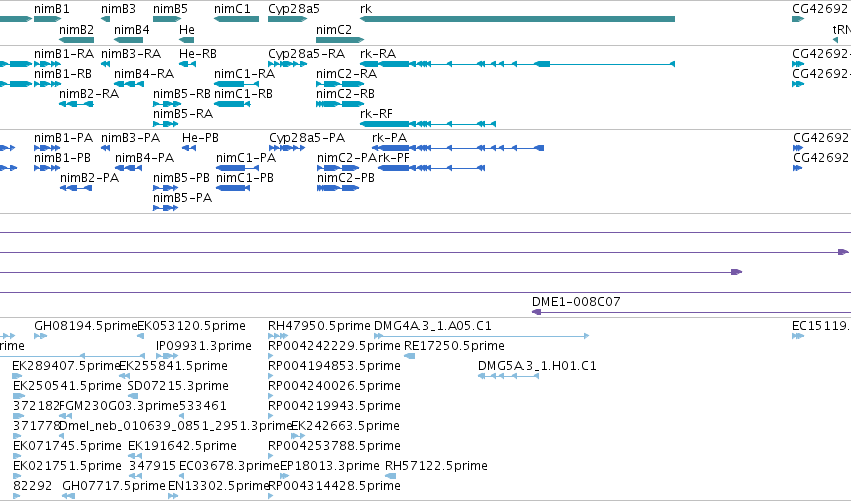This screenshot has width=851, height=501.
Task: Select EST GH08194.5prime
Action: tap(41, 336)
